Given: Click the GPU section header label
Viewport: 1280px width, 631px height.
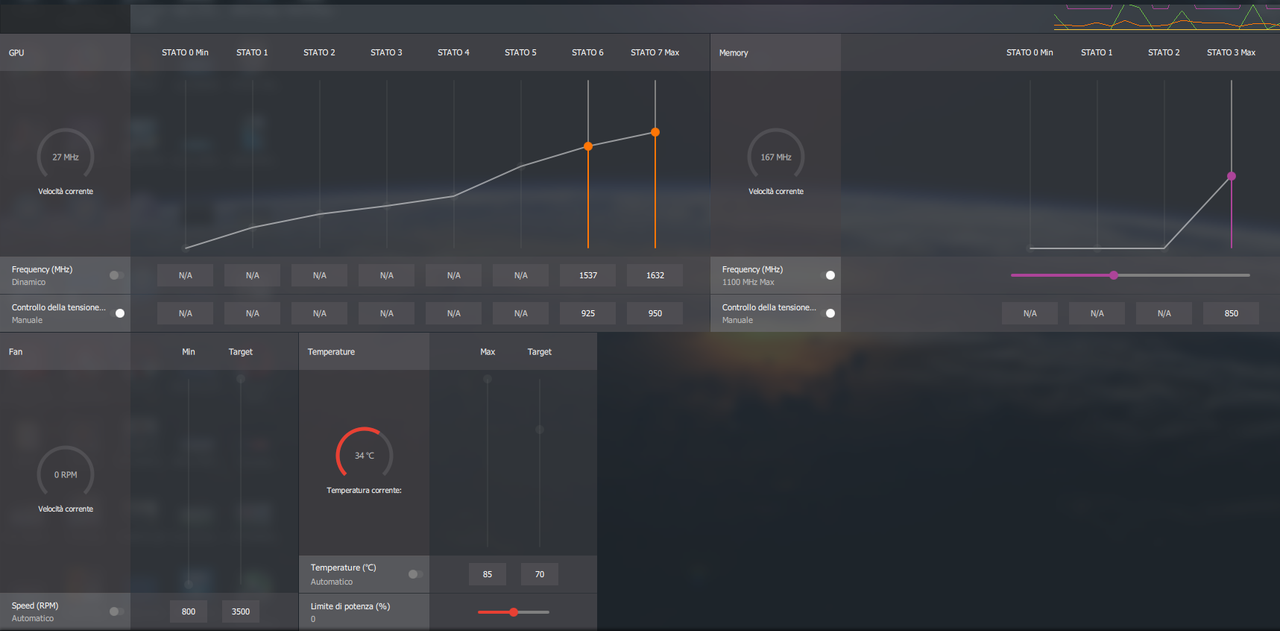Looking at the screenshot, I should pos(17,52).
